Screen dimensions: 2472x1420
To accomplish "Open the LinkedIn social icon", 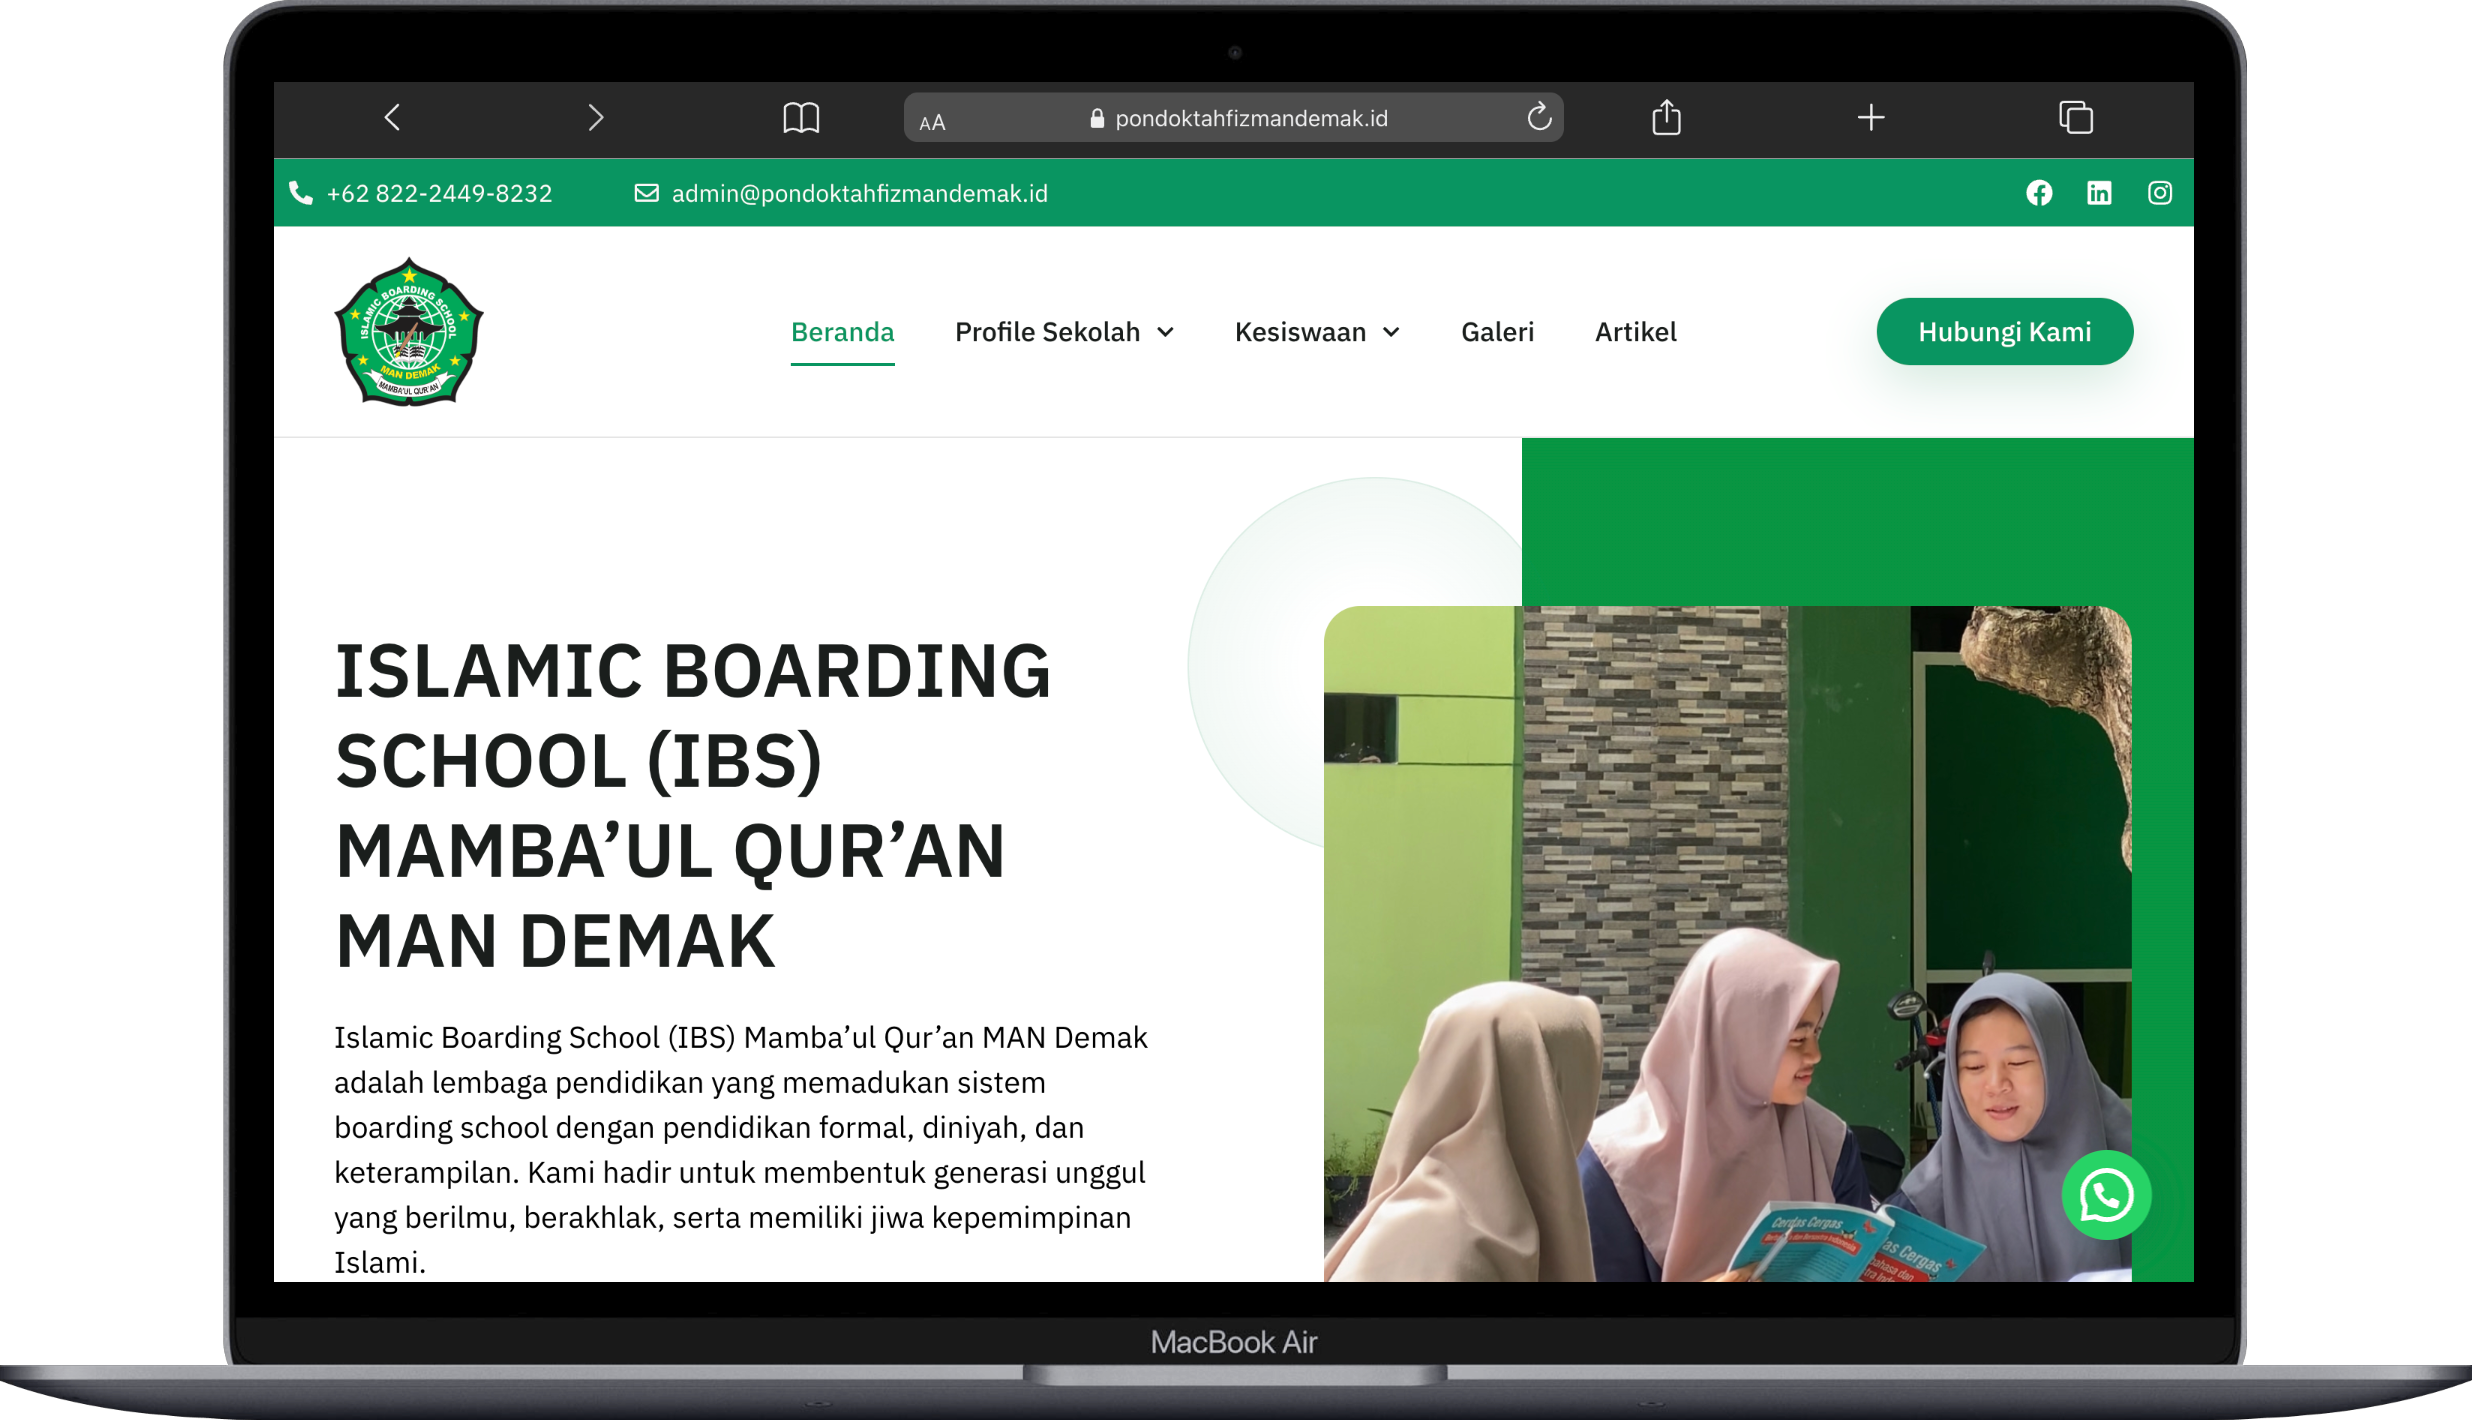I will (x=2099, y=193).
